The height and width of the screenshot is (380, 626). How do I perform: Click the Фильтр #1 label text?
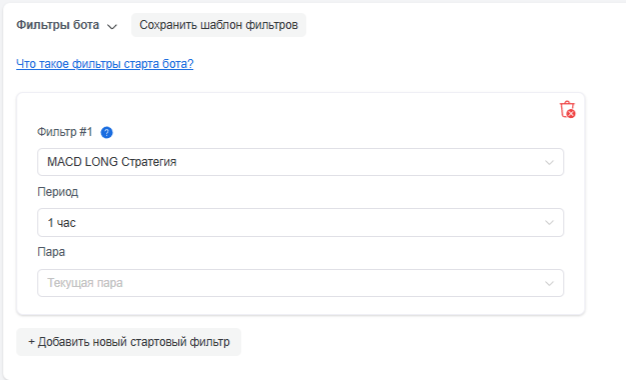[x=65, y=132]
